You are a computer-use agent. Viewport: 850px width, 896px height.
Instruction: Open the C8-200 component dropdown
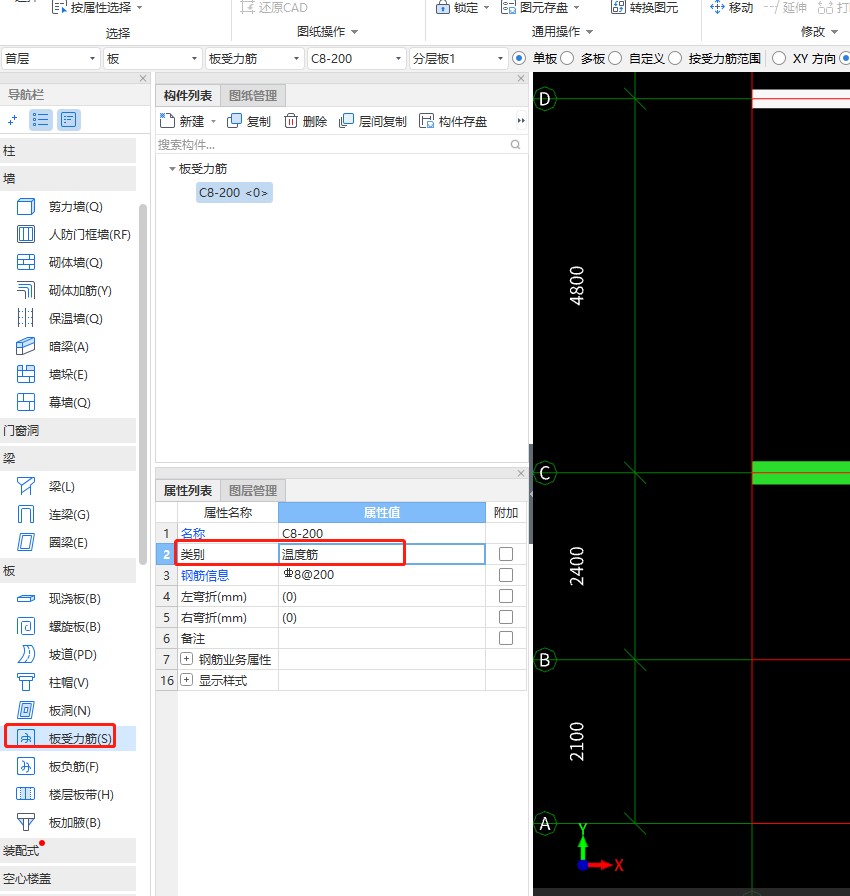click(356, 58)
